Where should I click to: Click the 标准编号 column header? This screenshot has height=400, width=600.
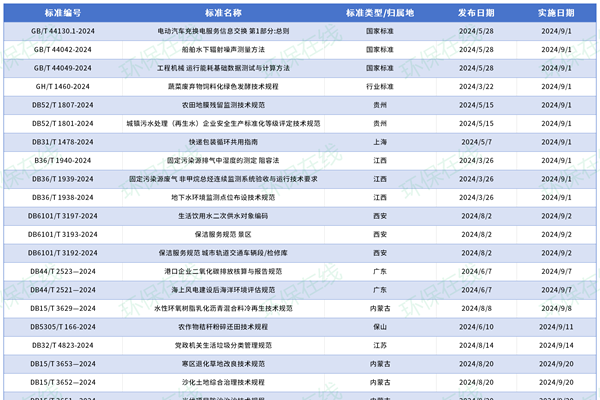pyautogui.click(x=62, y=13)
